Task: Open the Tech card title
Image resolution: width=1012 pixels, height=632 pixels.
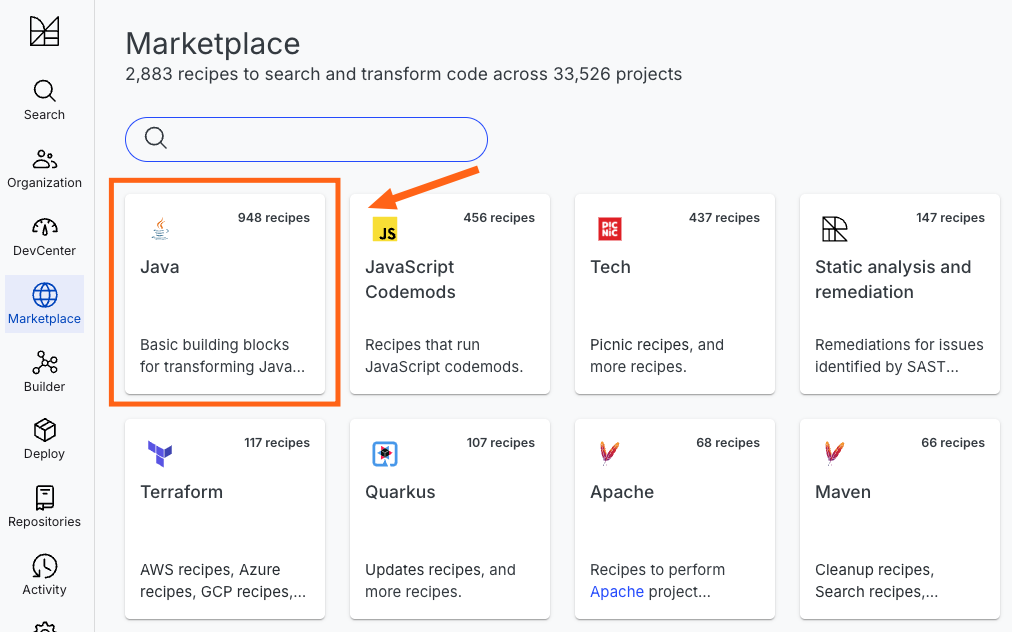Action: coord(610,267)
